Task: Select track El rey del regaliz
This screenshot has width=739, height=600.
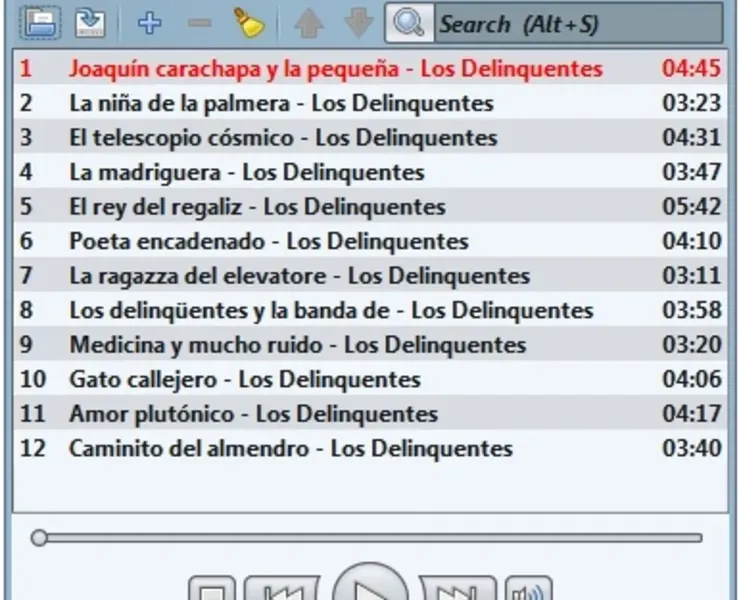Action: click(370, 206)
